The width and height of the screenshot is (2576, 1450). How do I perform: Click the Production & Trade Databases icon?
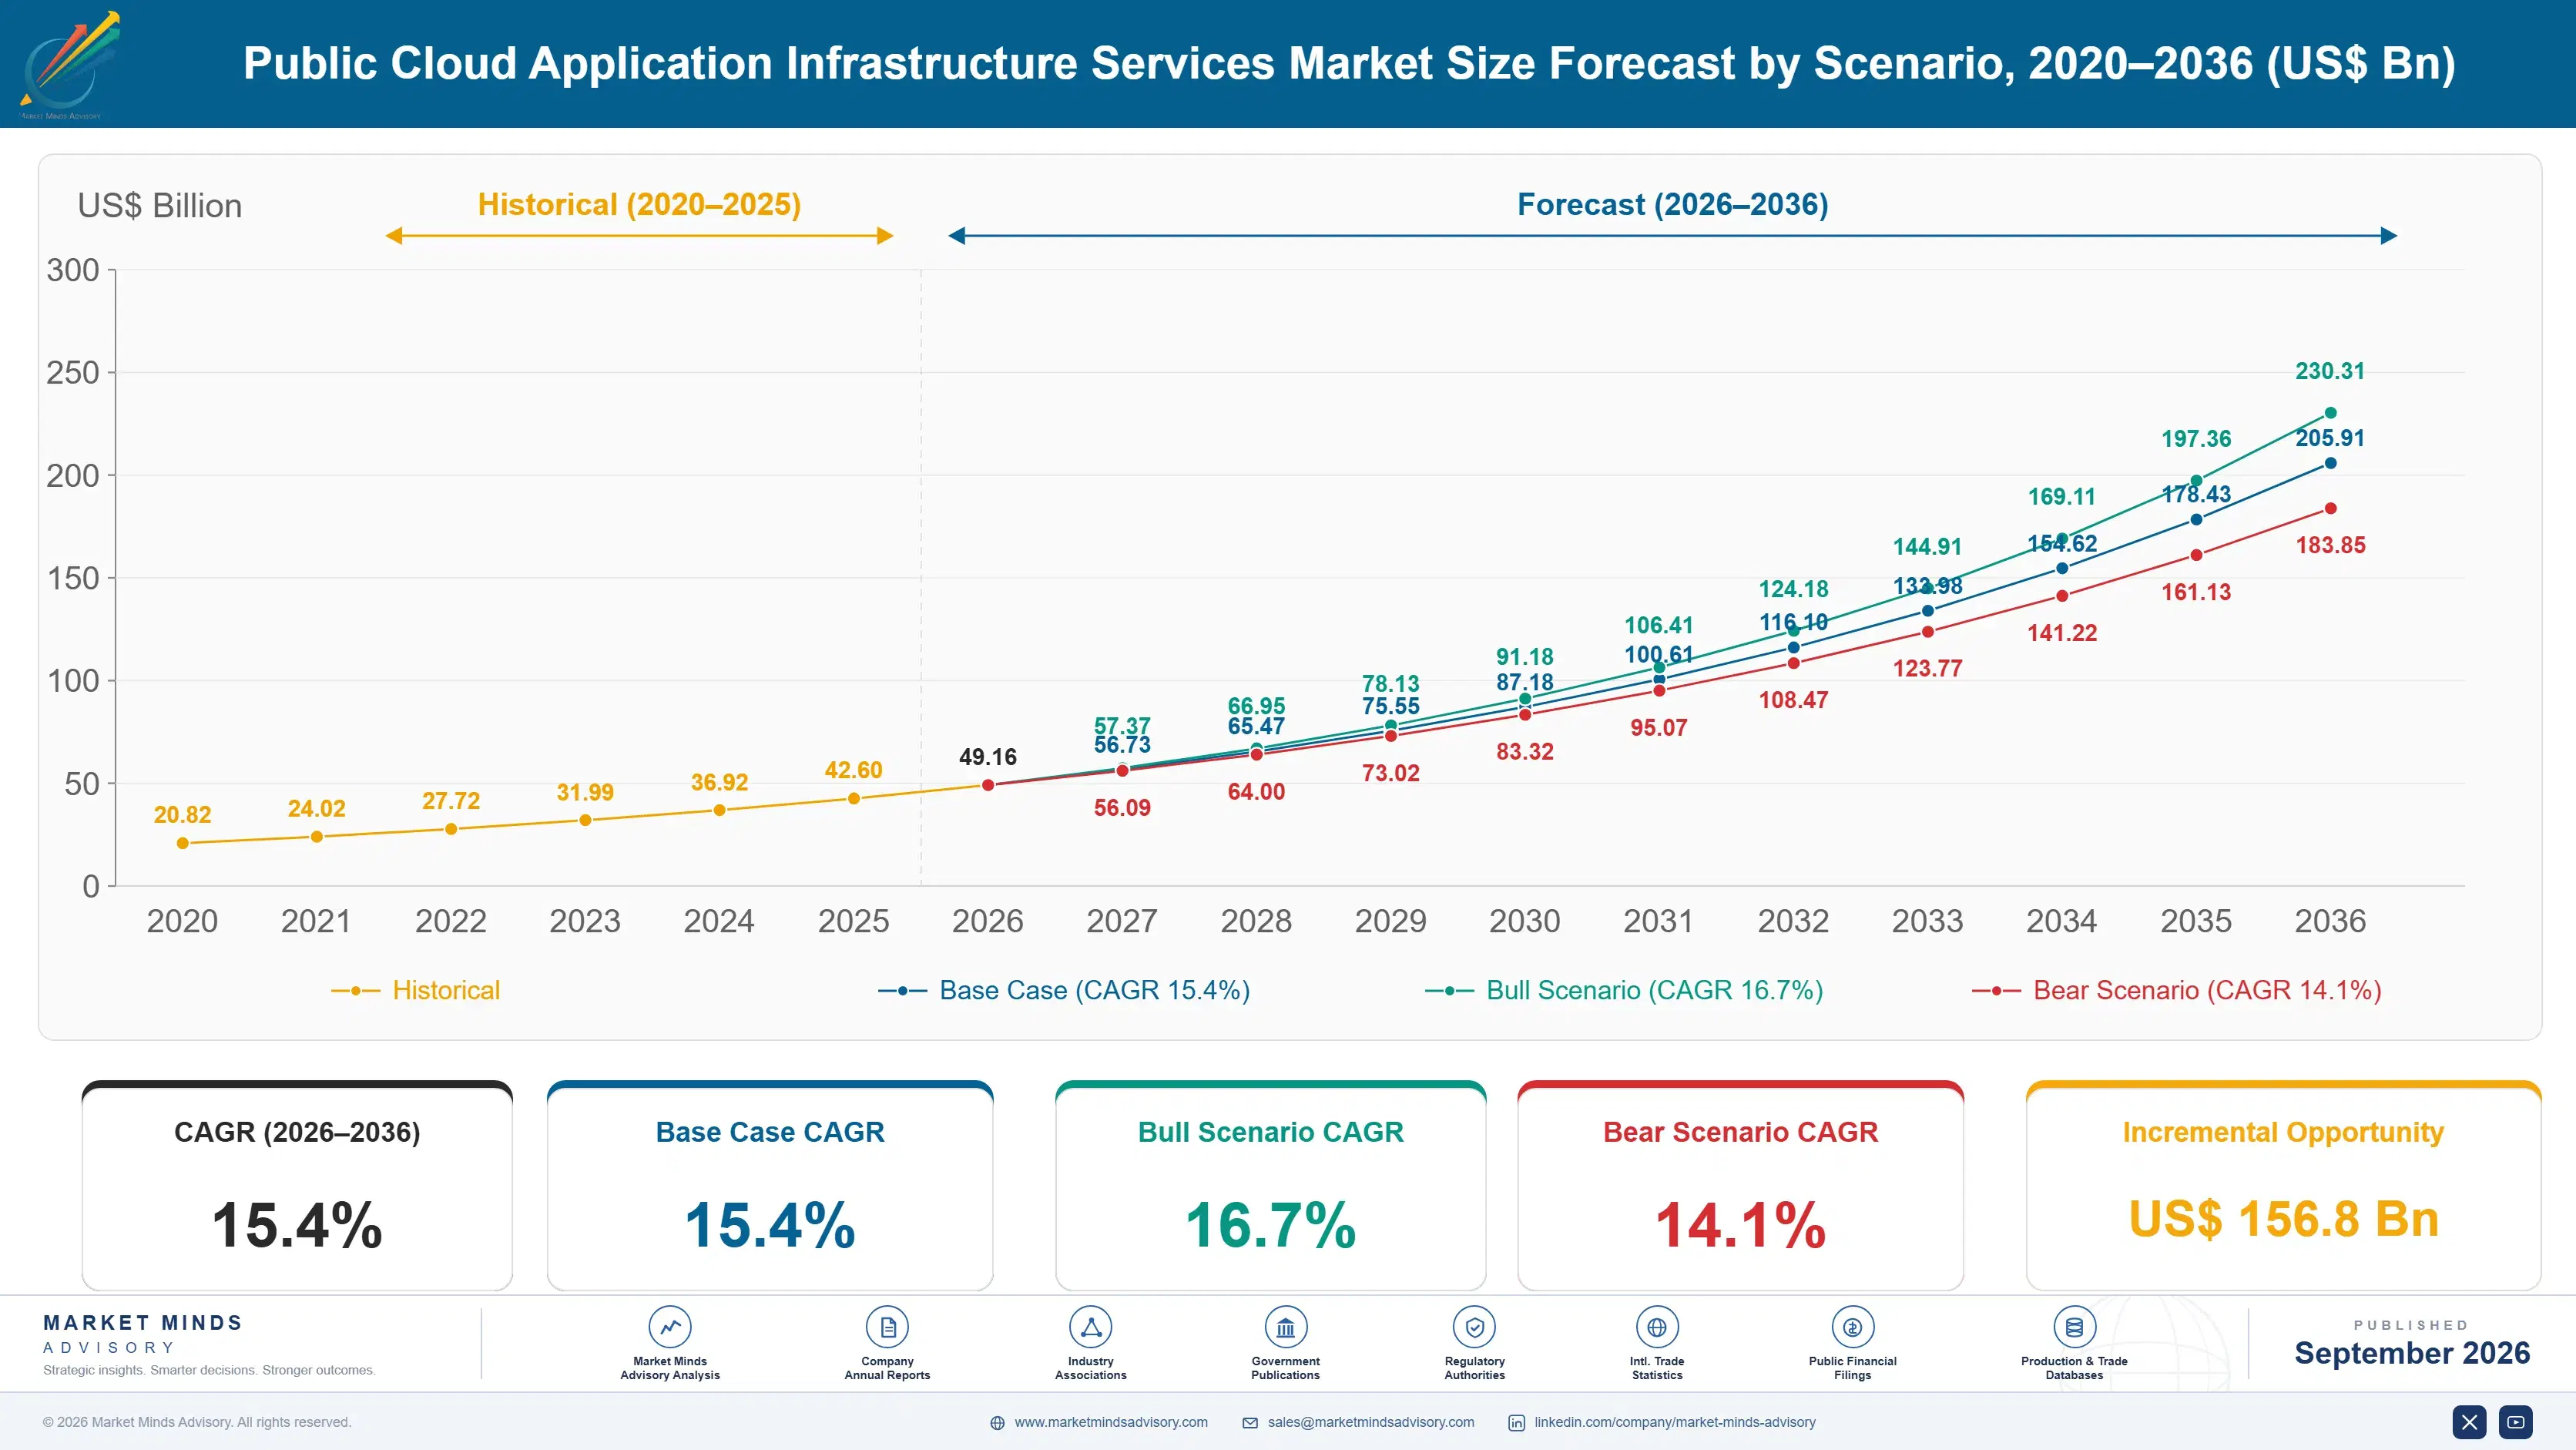pos(2074,1327)
